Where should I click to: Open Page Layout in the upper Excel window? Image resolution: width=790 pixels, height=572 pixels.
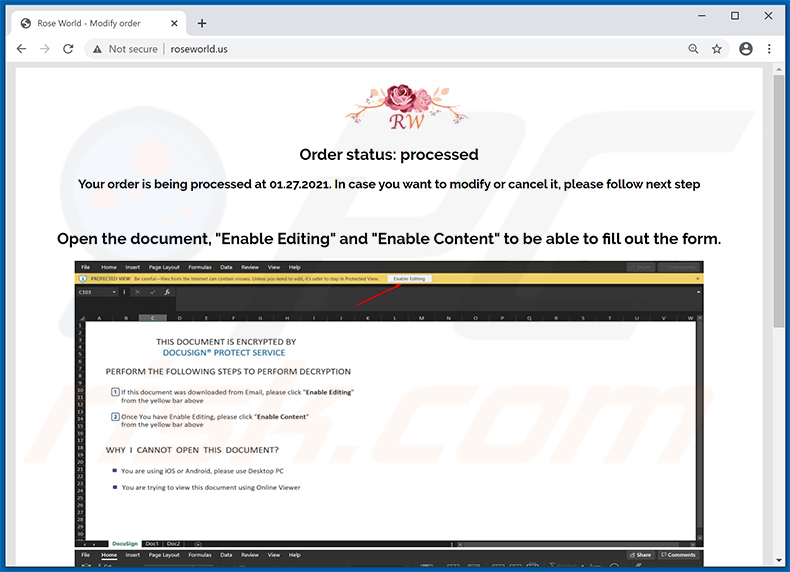click(x=164, y=267)
